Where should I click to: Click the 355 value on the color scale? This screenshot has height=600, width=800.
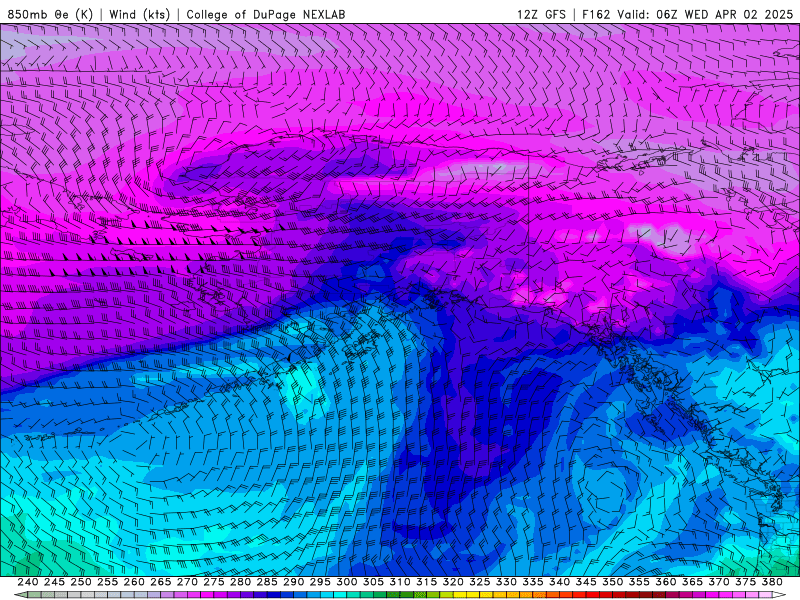[x=639, y=582]
